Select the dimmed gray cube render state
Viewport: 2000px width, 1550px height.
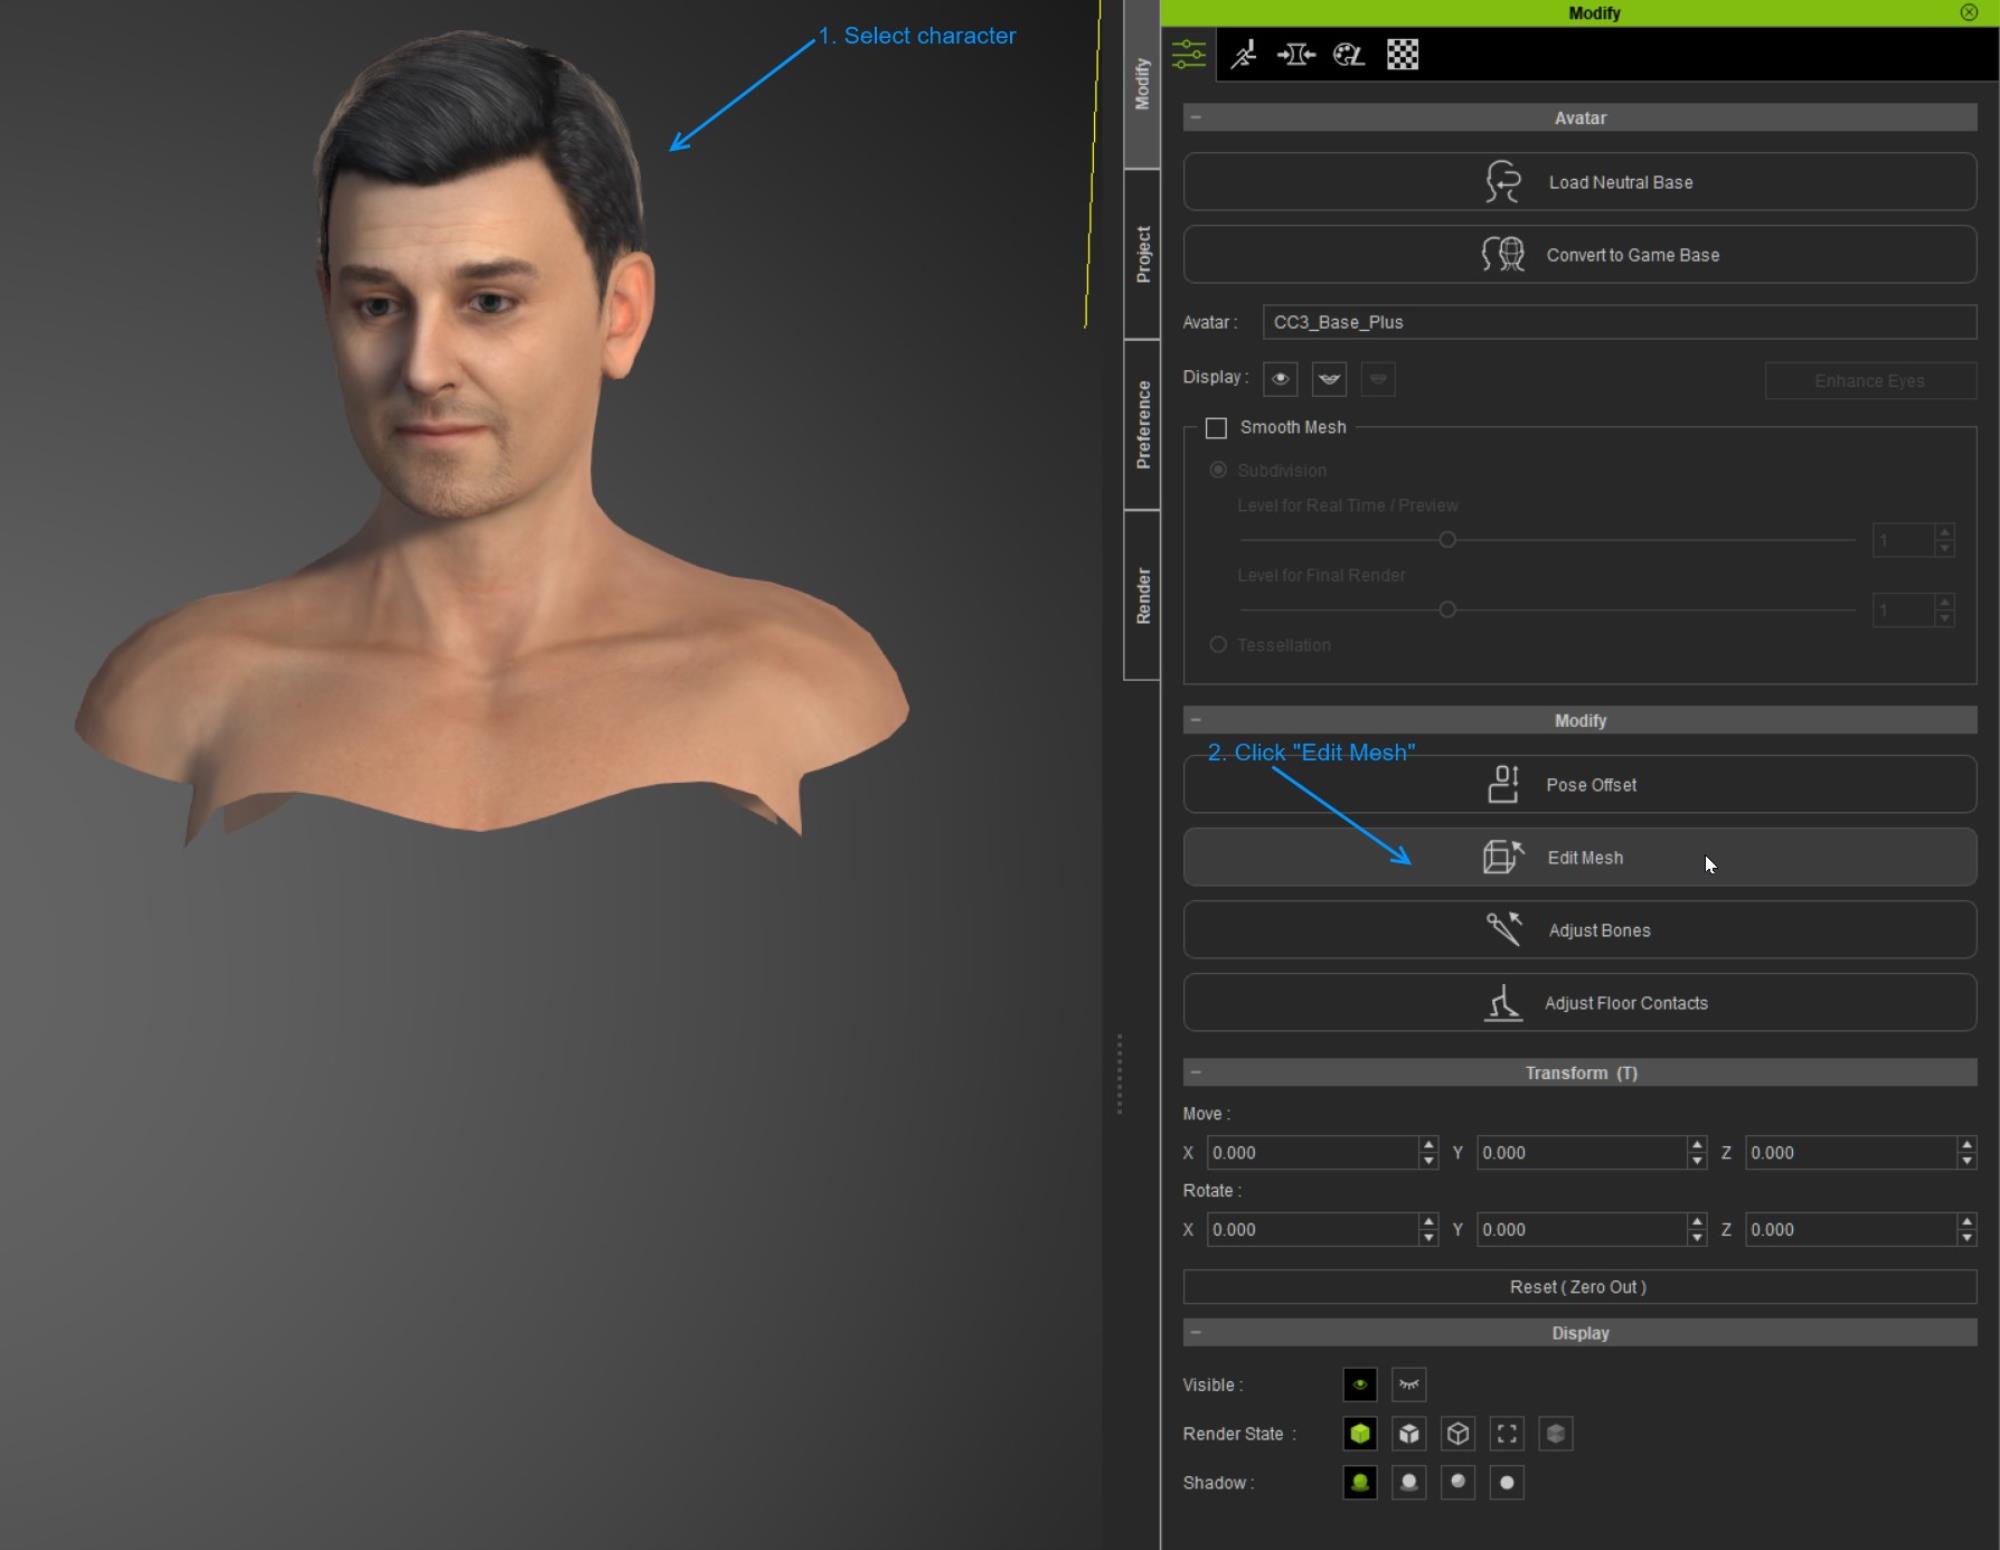[x=1556, y=1434]
